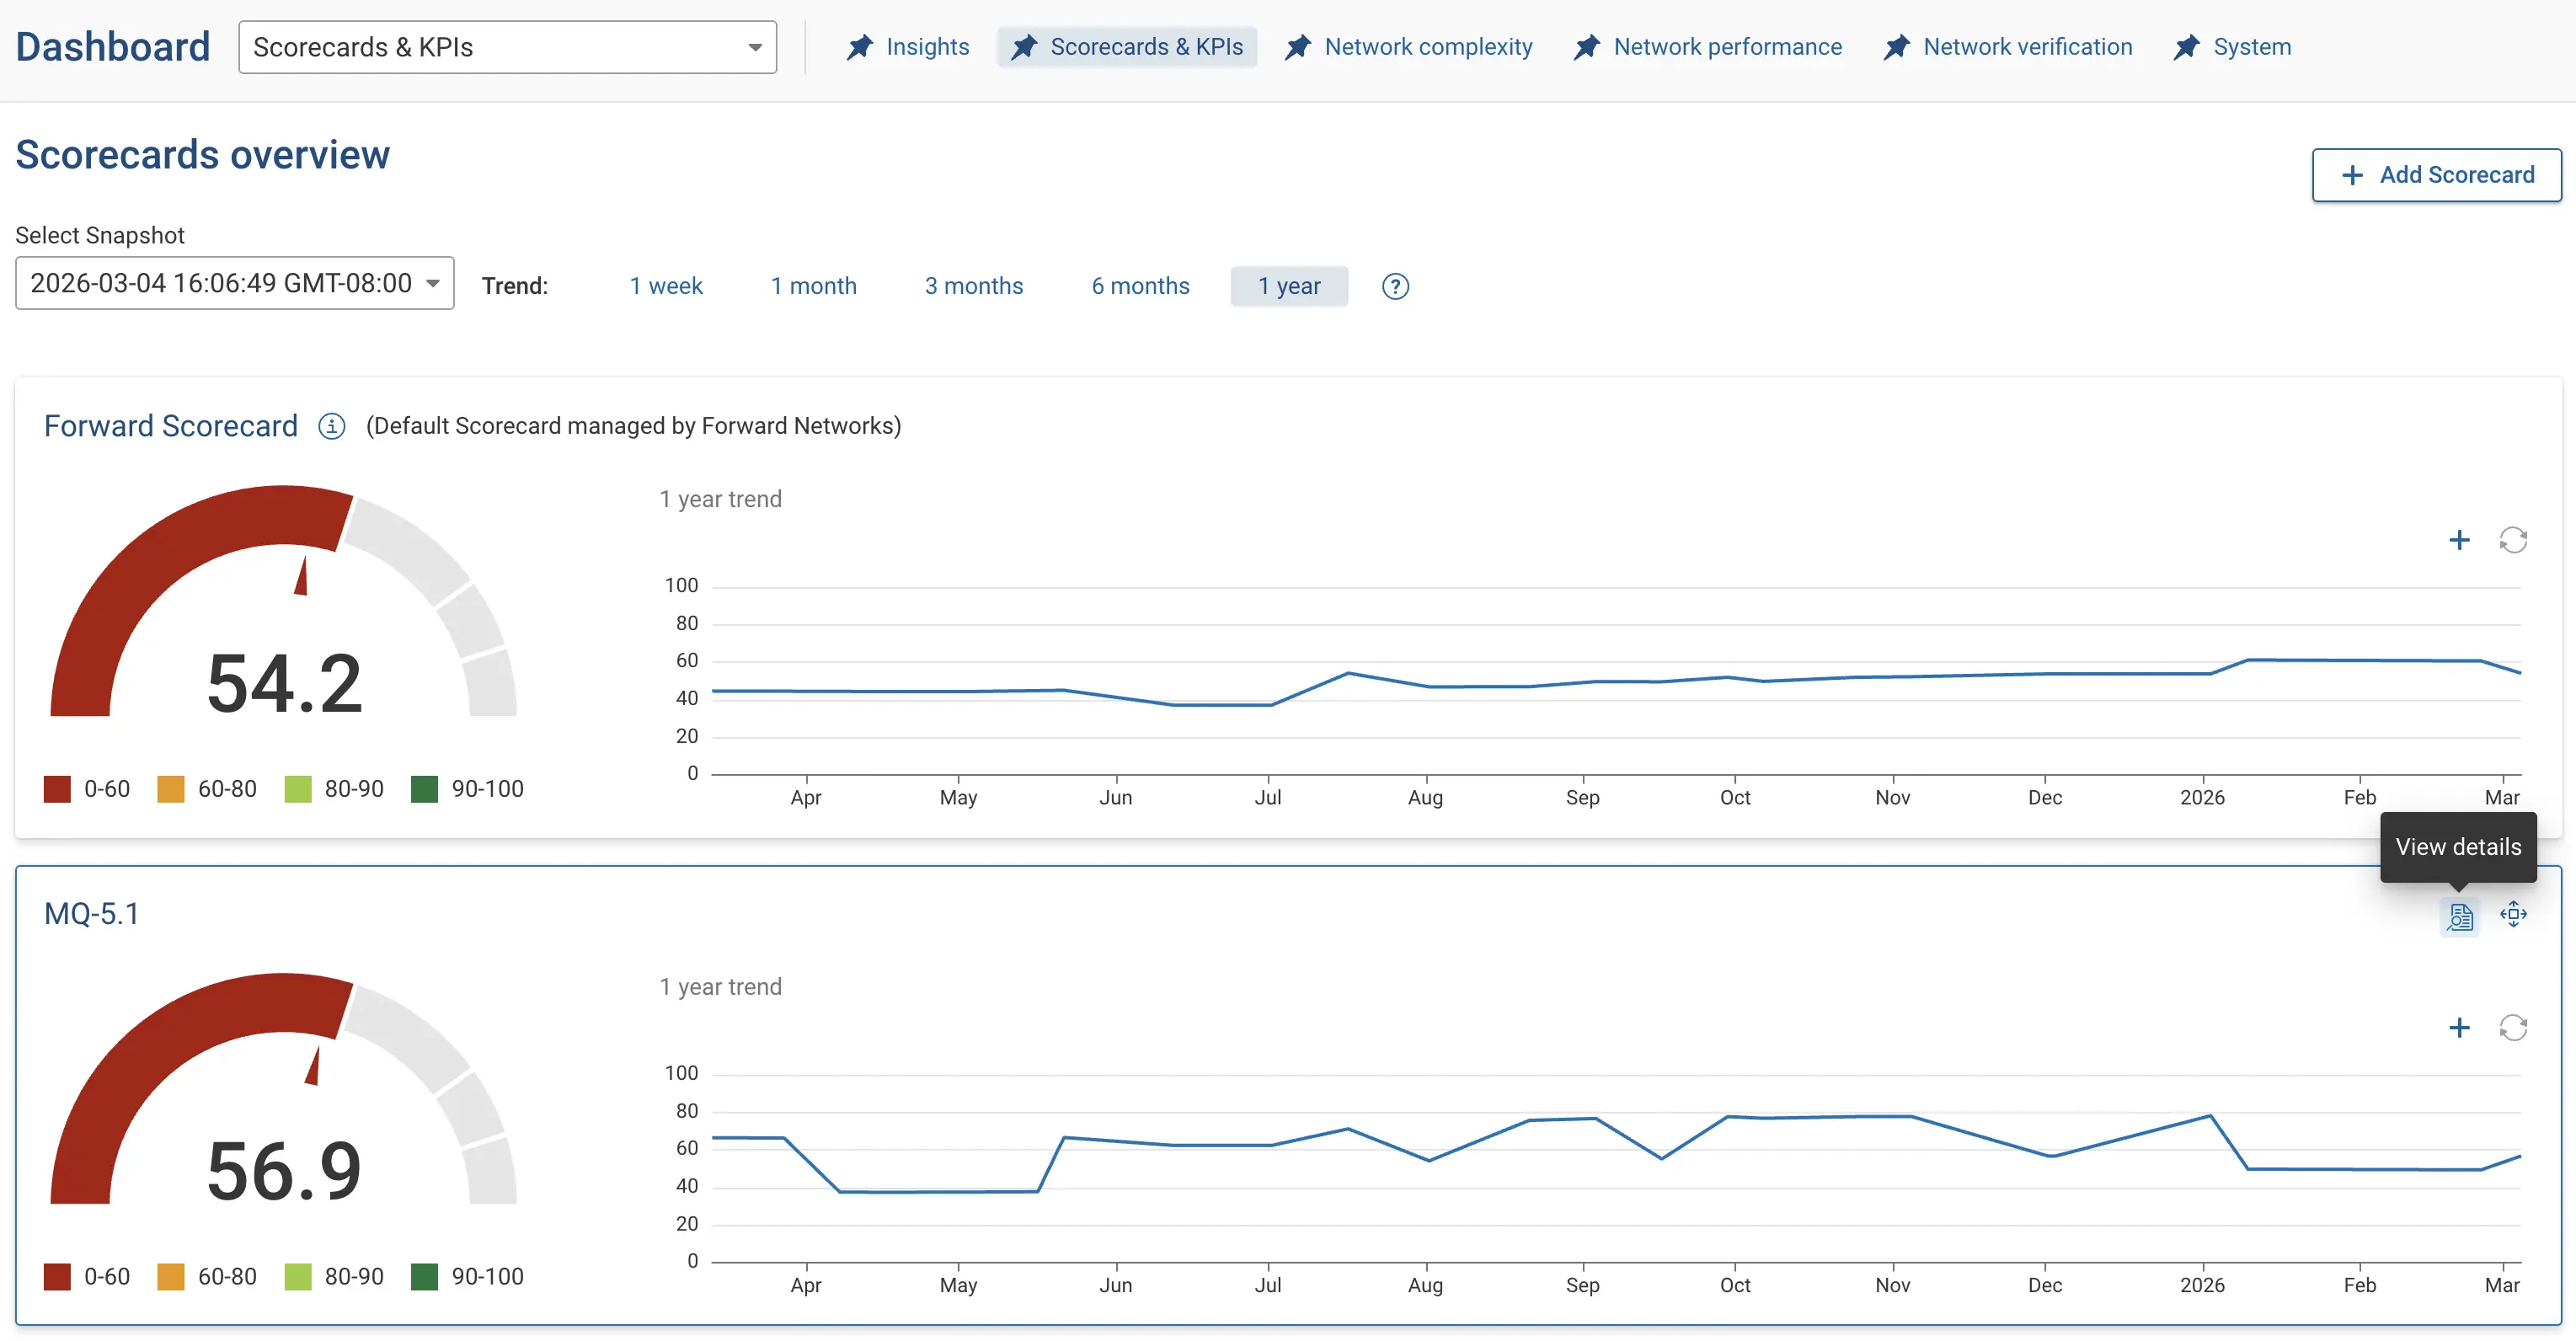Set trend range to 3 months

pos(973,286)
